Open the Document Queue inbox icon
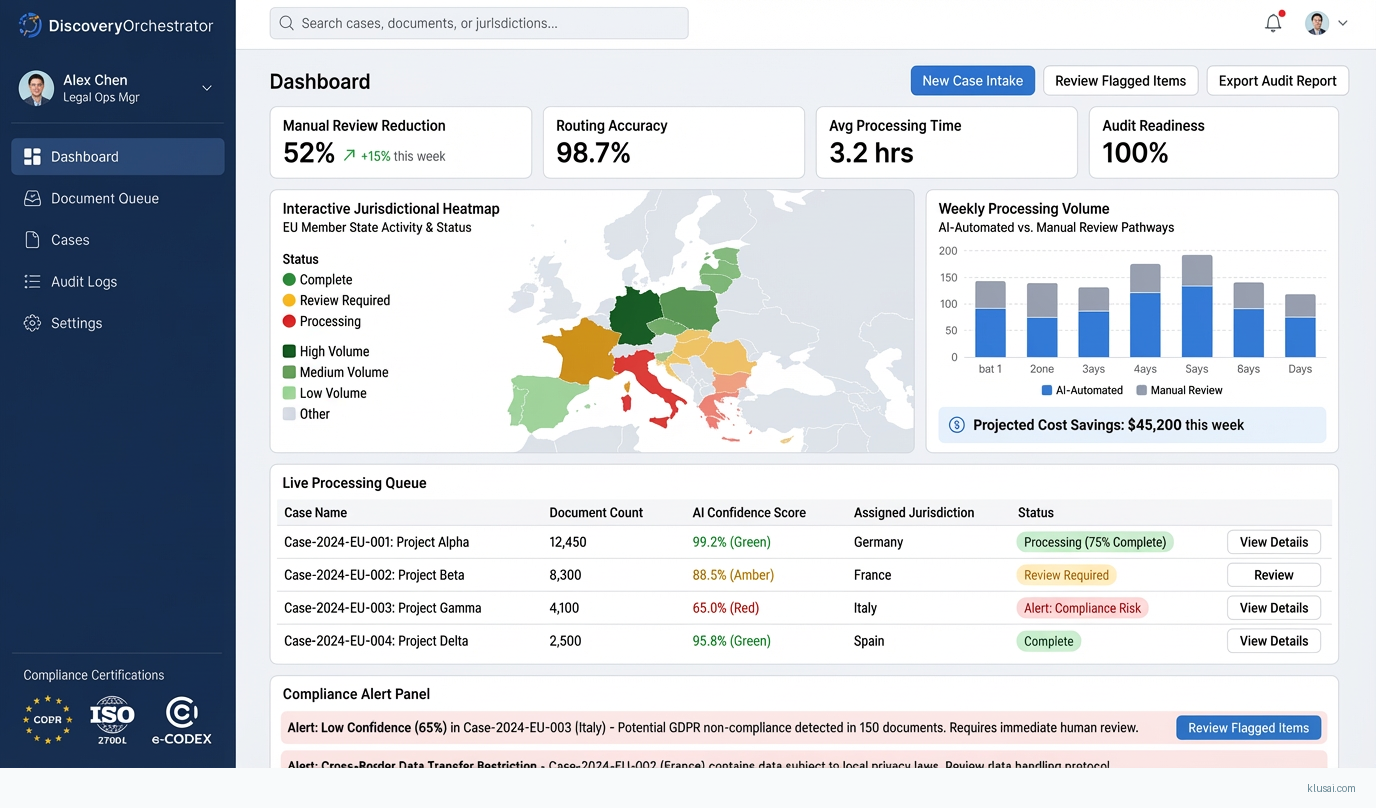 click(32, 199)
